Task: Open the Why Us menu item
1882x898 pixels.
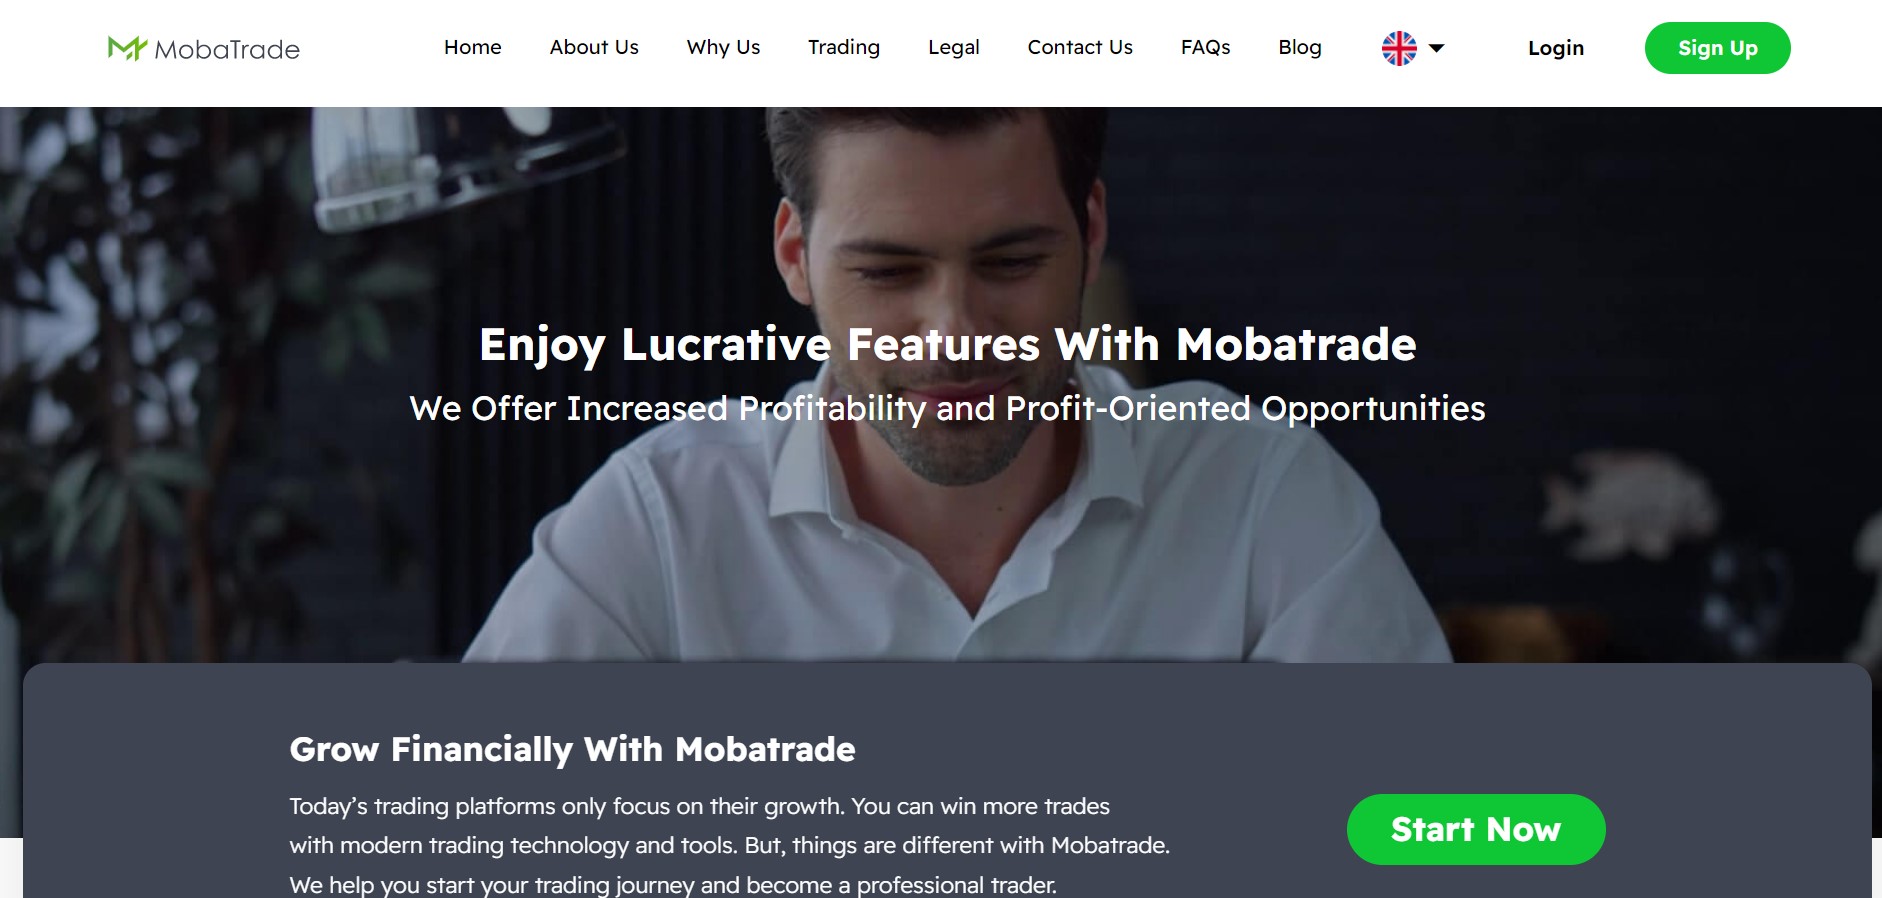Action: pos(723,47)
